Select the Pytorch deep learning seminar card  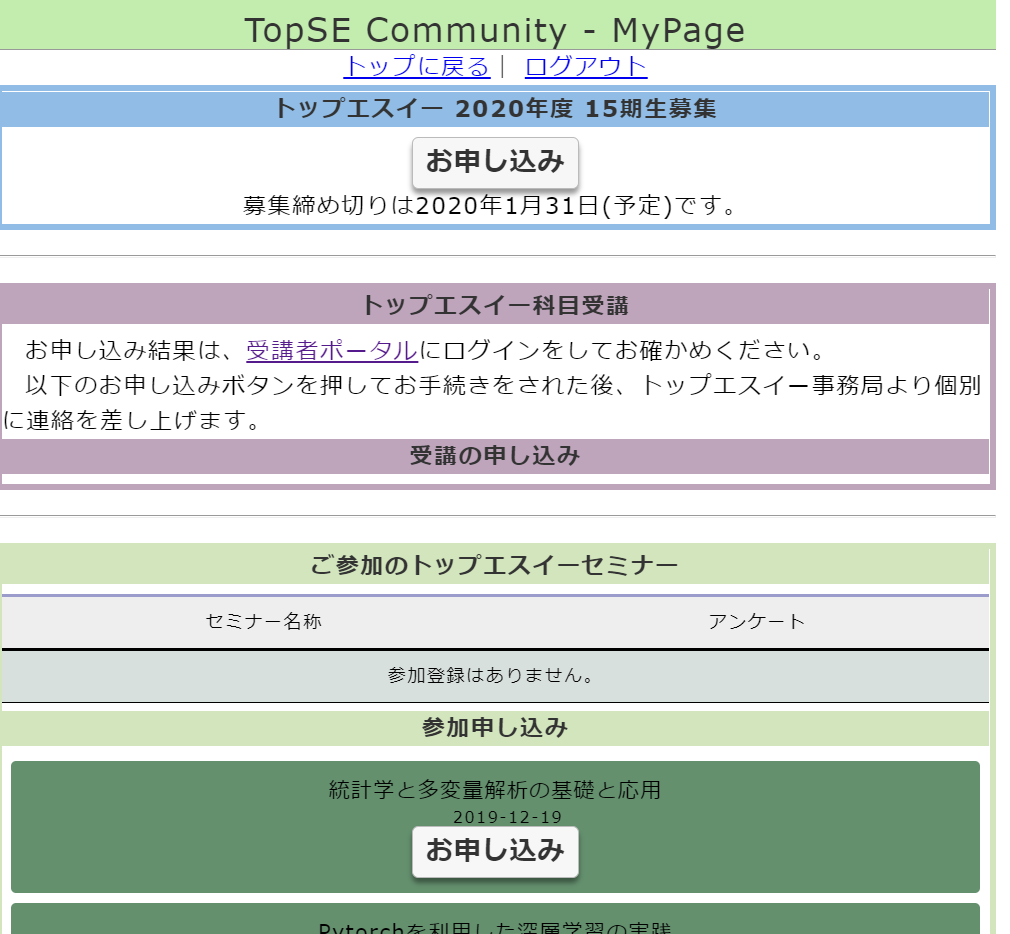click(495, 922)
